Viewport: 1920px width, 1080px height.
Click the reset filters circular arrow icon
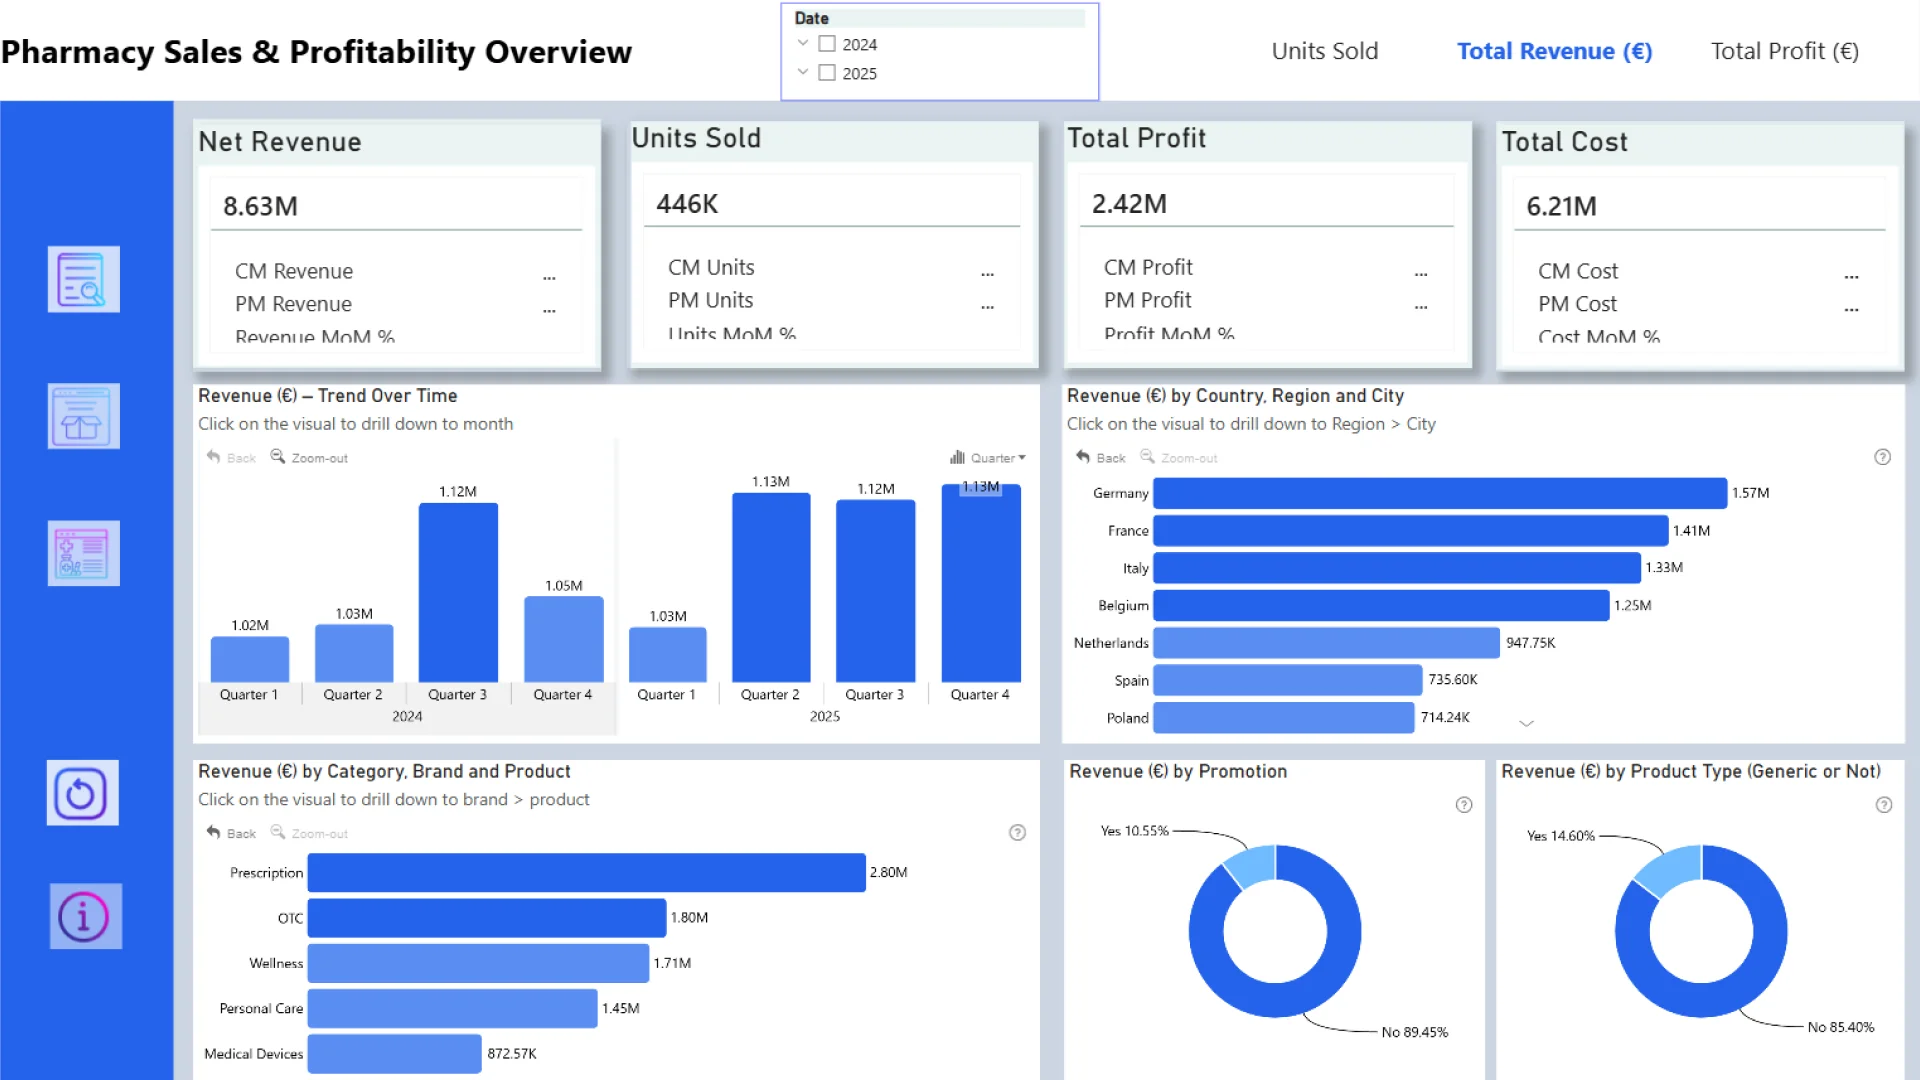(x=82, y=793)
